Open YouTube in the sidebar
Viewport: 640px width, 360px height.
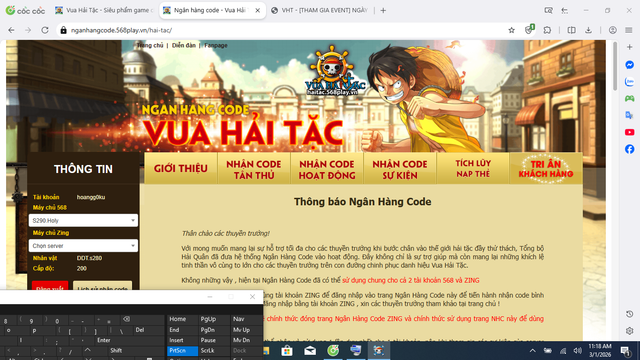629,132
